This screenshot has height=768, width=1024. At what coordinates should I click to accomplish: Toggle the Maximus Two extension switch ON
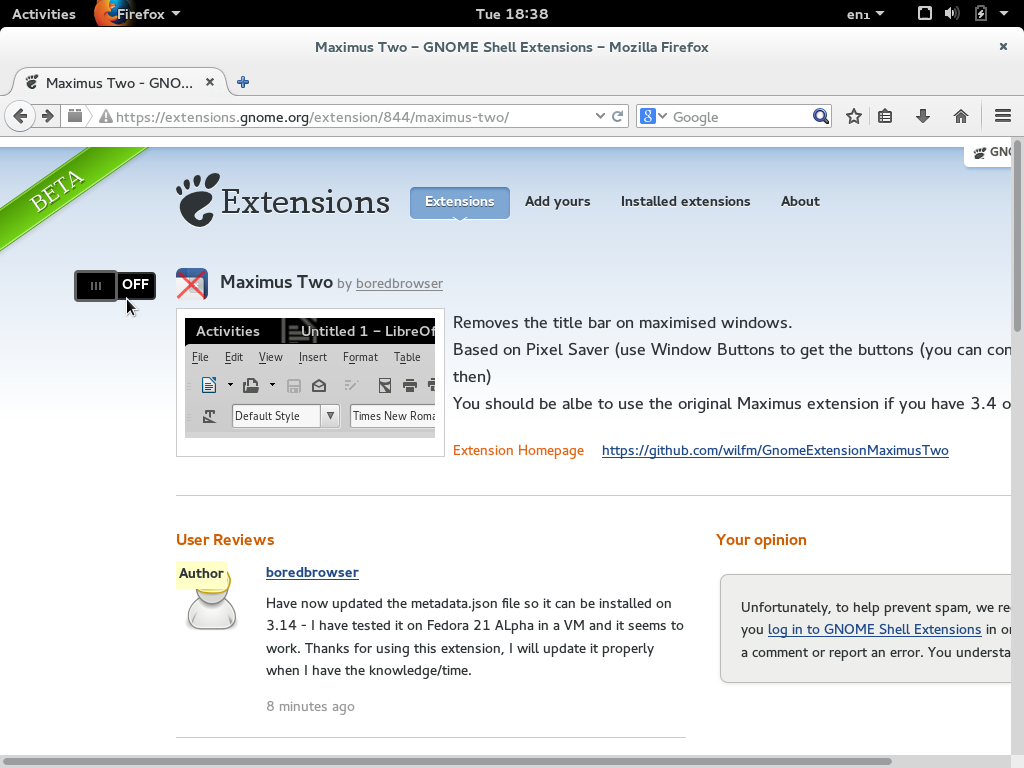(115, 285)
